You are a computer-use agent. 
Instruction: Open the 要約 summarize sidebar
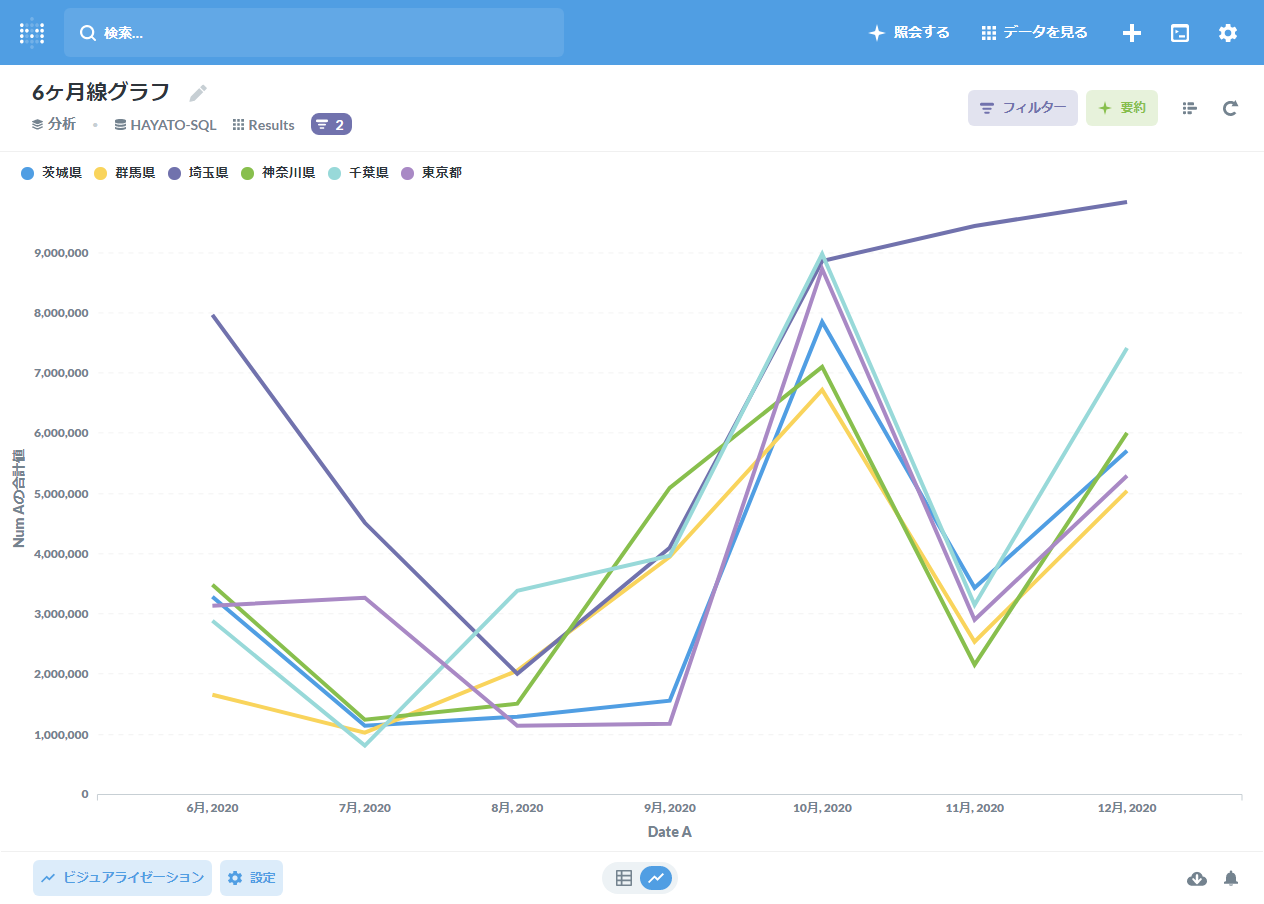(1121, 107)
